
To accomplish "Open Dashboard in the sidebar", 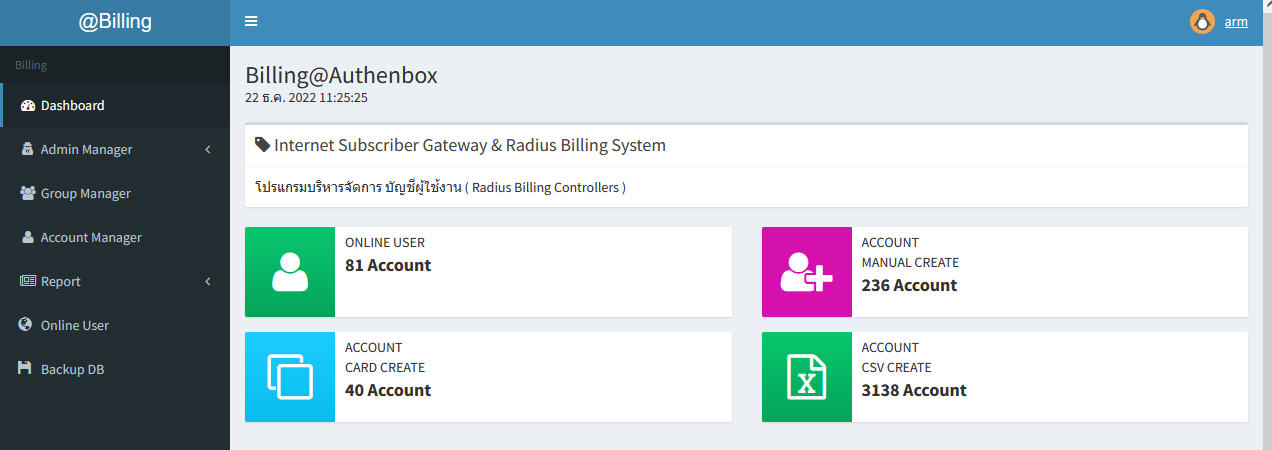I will tap(72, 105).
